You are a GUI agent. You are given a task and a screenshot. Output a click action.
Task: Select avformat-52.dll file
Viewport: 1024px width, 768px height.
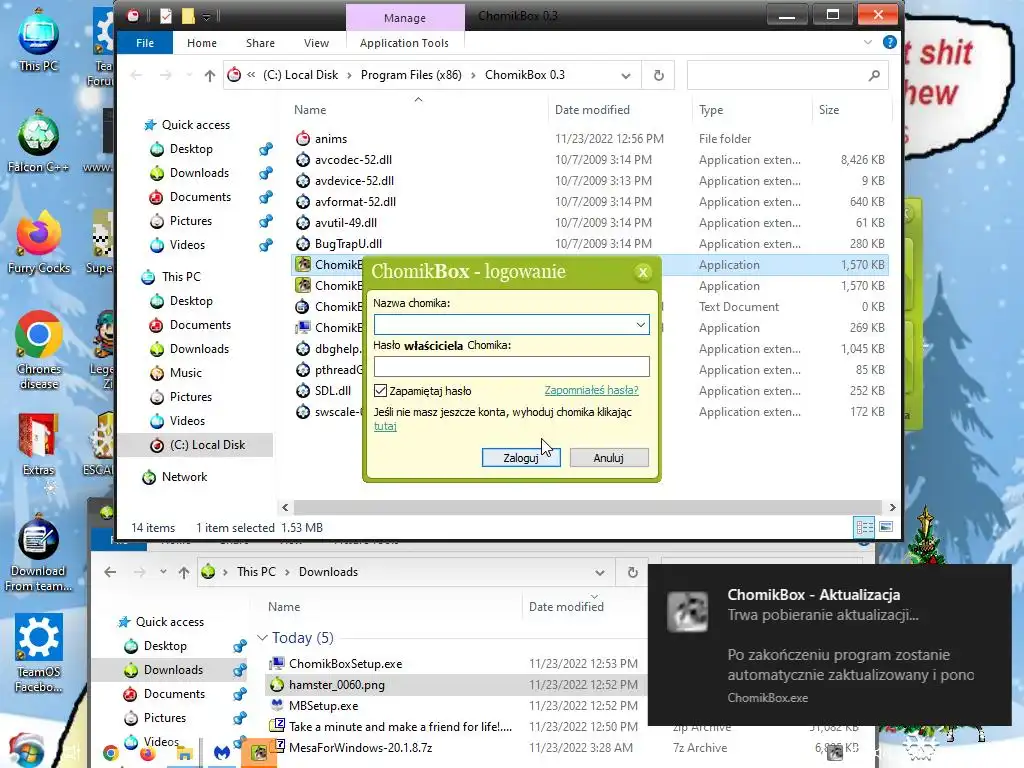click(355, 202)
